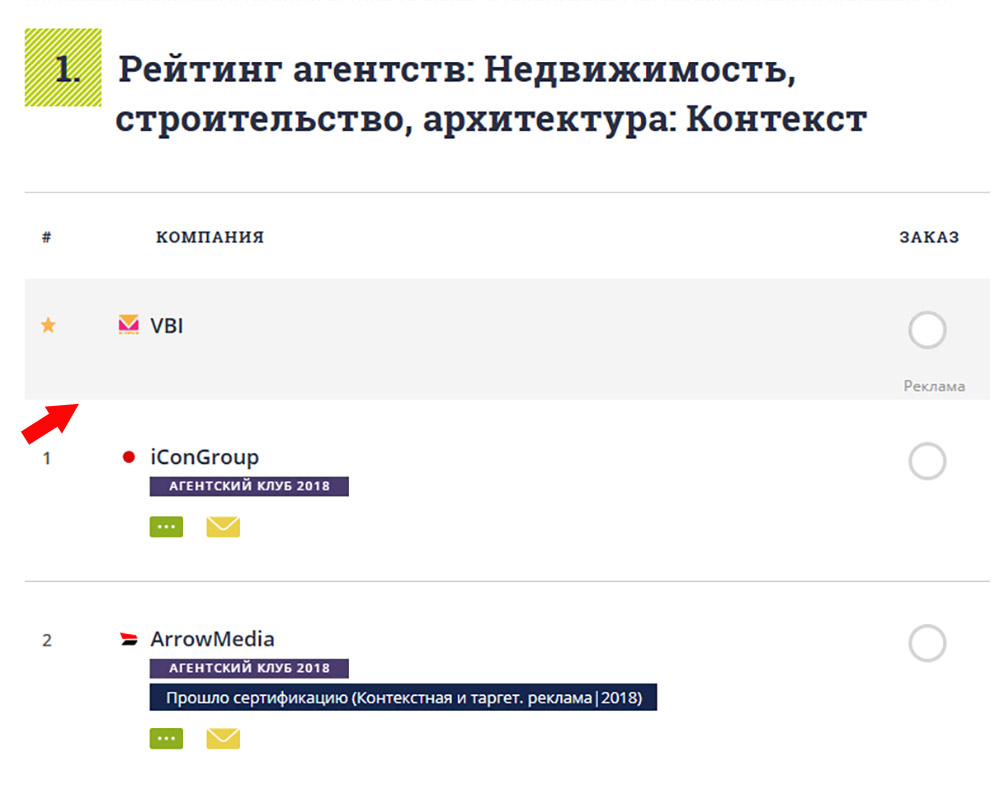Open the iConGroup company link
The width and height of the screenshot is (1000, 785).
pos(205,457)
